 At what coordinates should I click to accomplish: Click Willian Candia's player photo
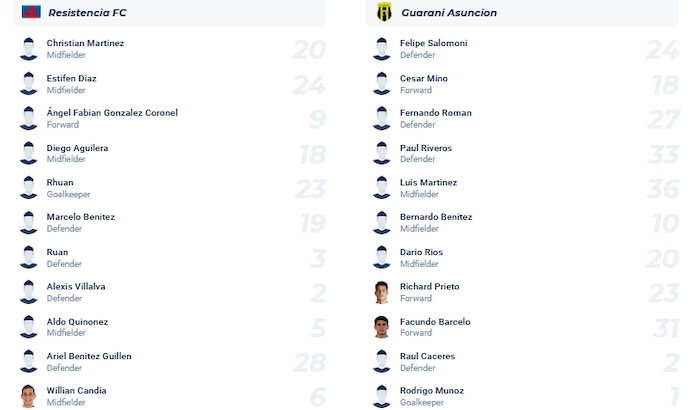(x=28, y=396)
